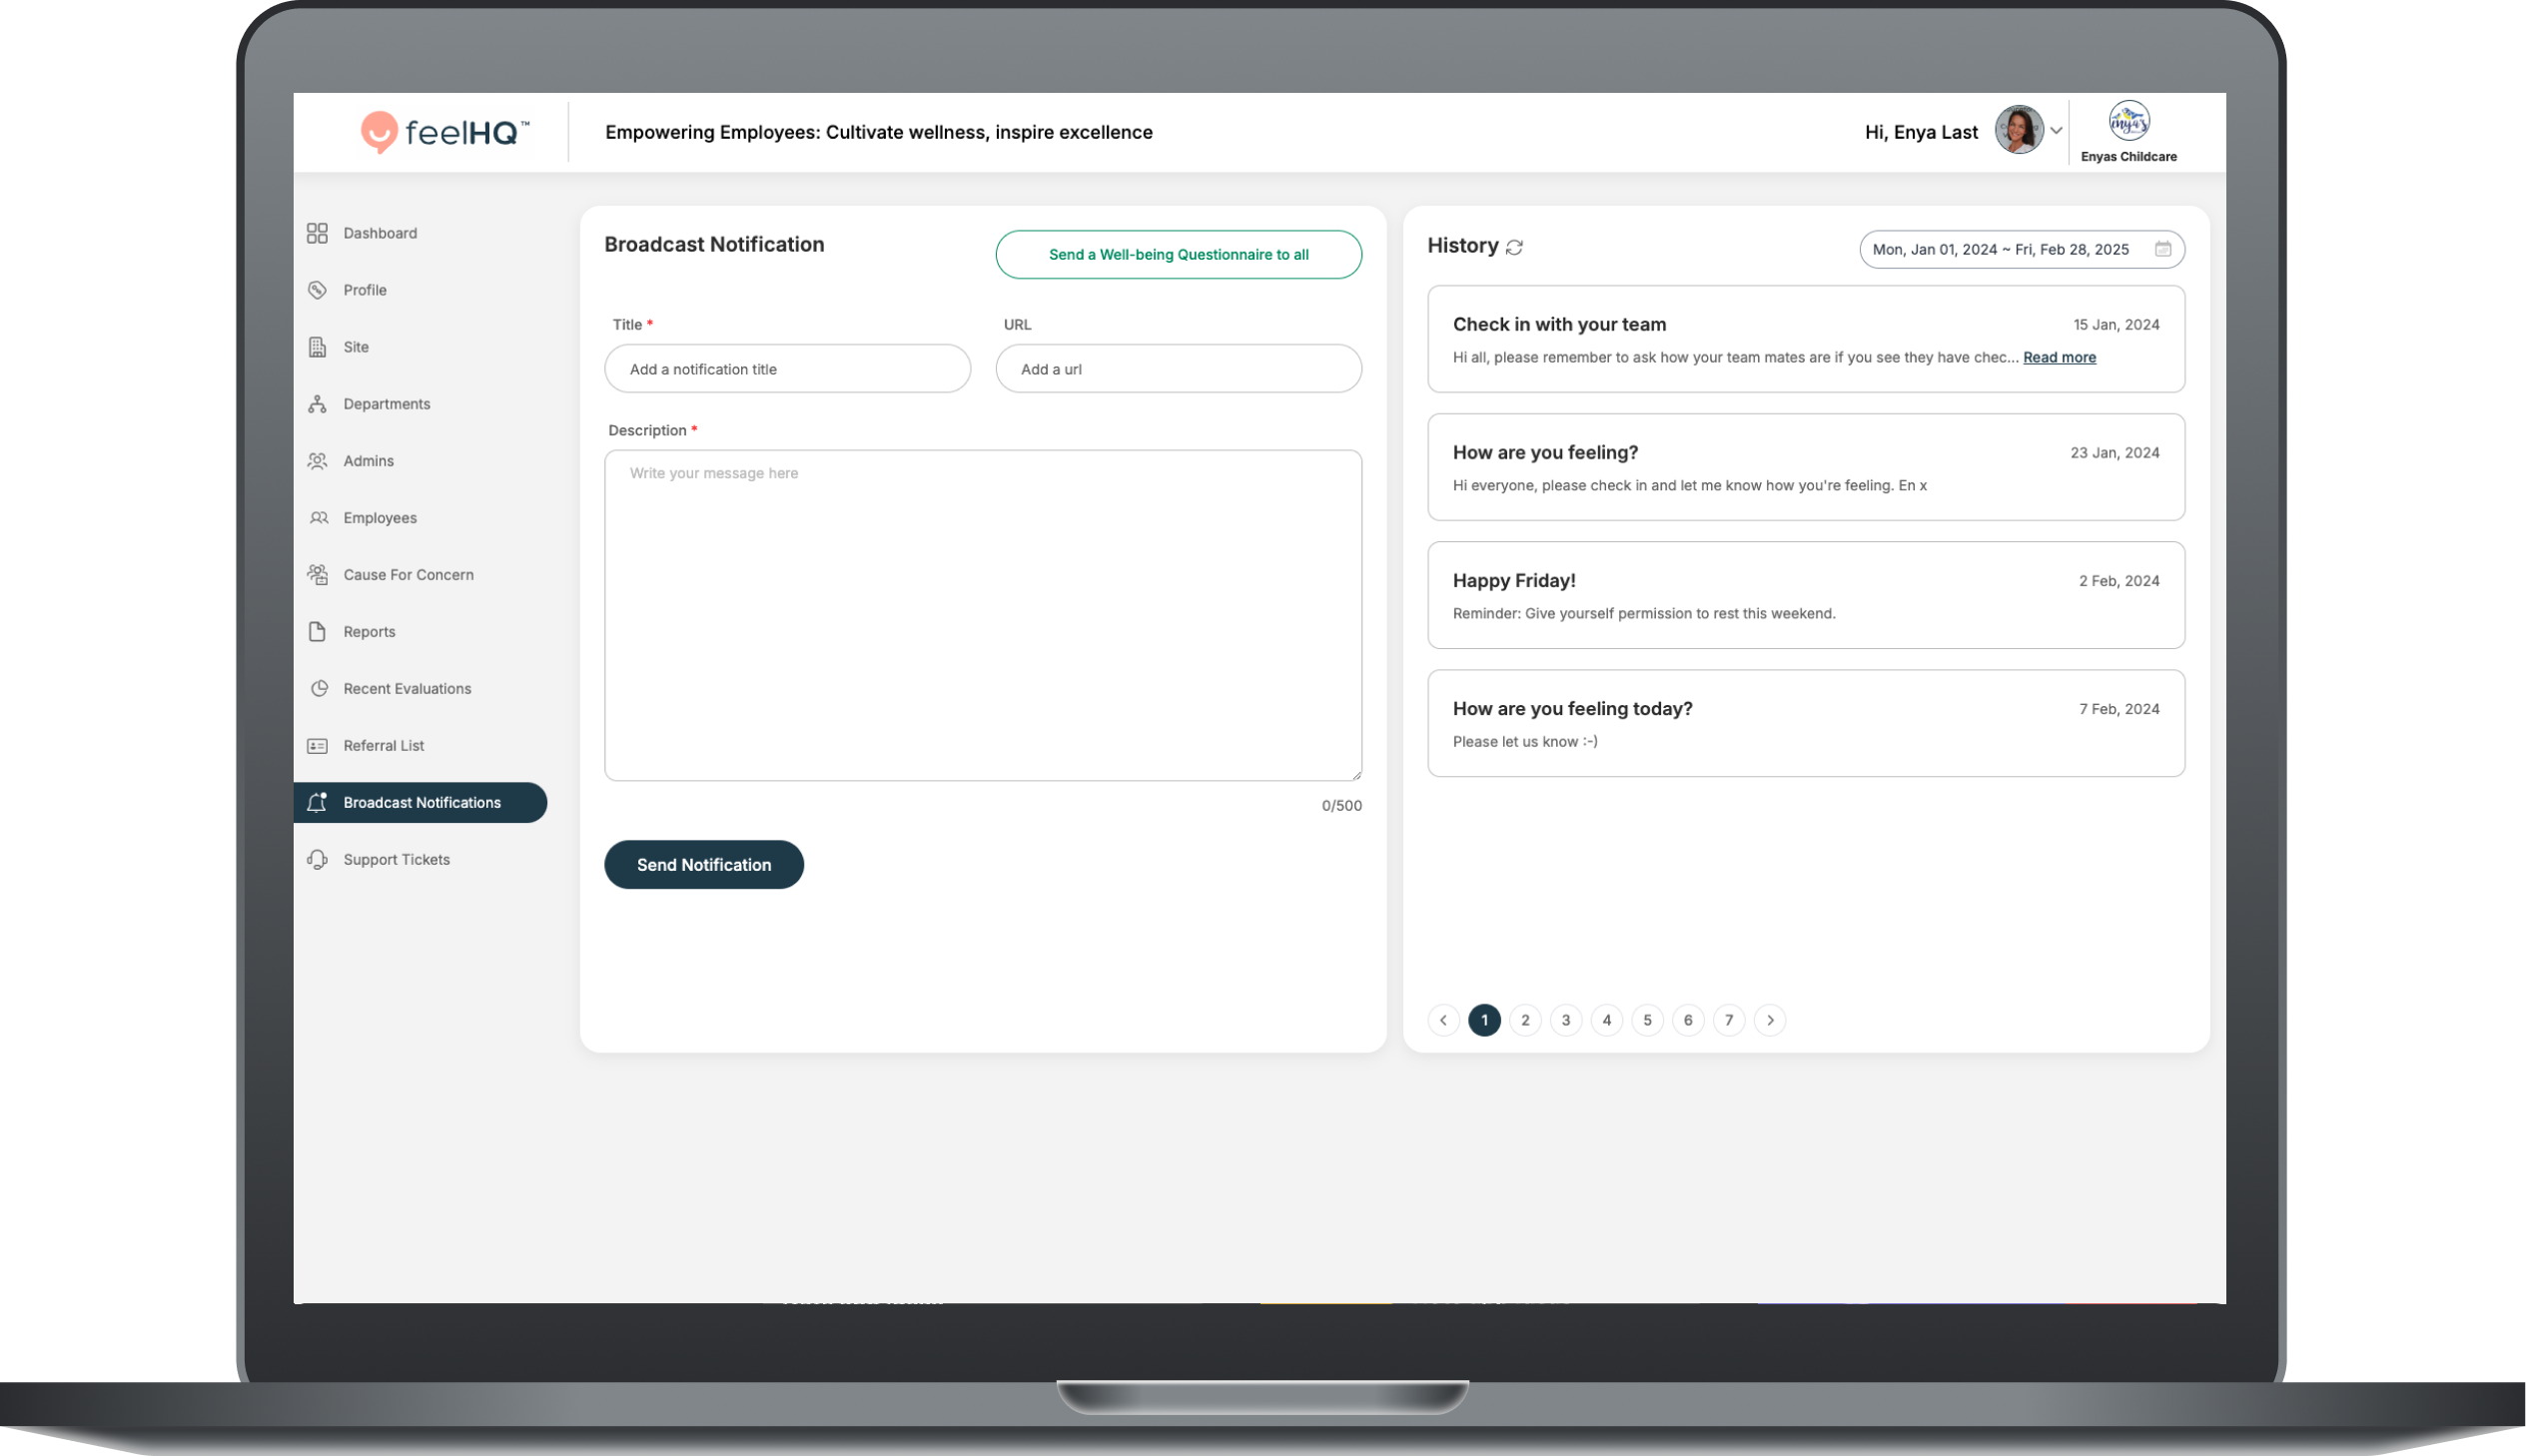Click the '23 Jan, 2024' date
2526x1456 pixels.
[x=2114, y=453]
